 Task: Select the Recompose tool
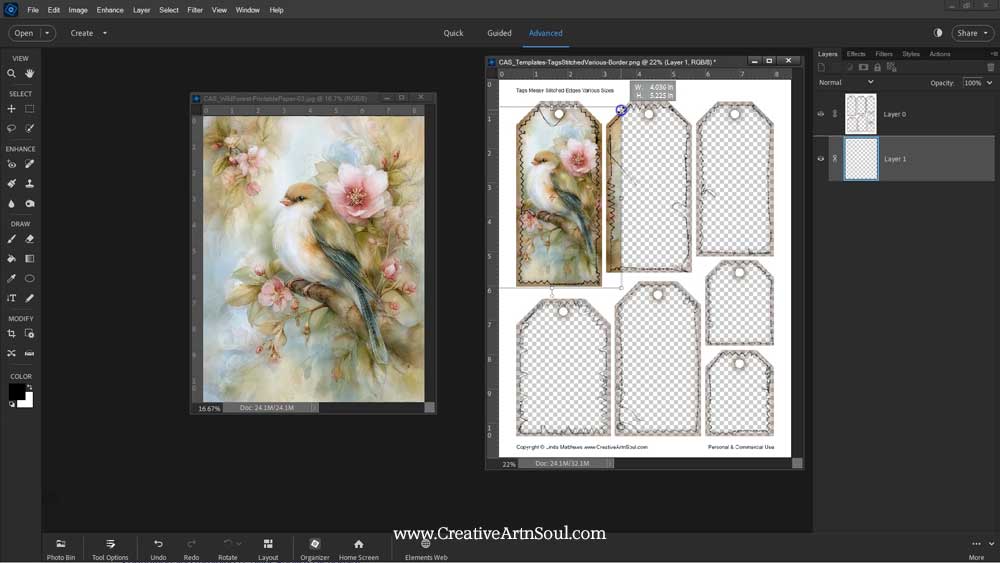click(x=29, y=333)
